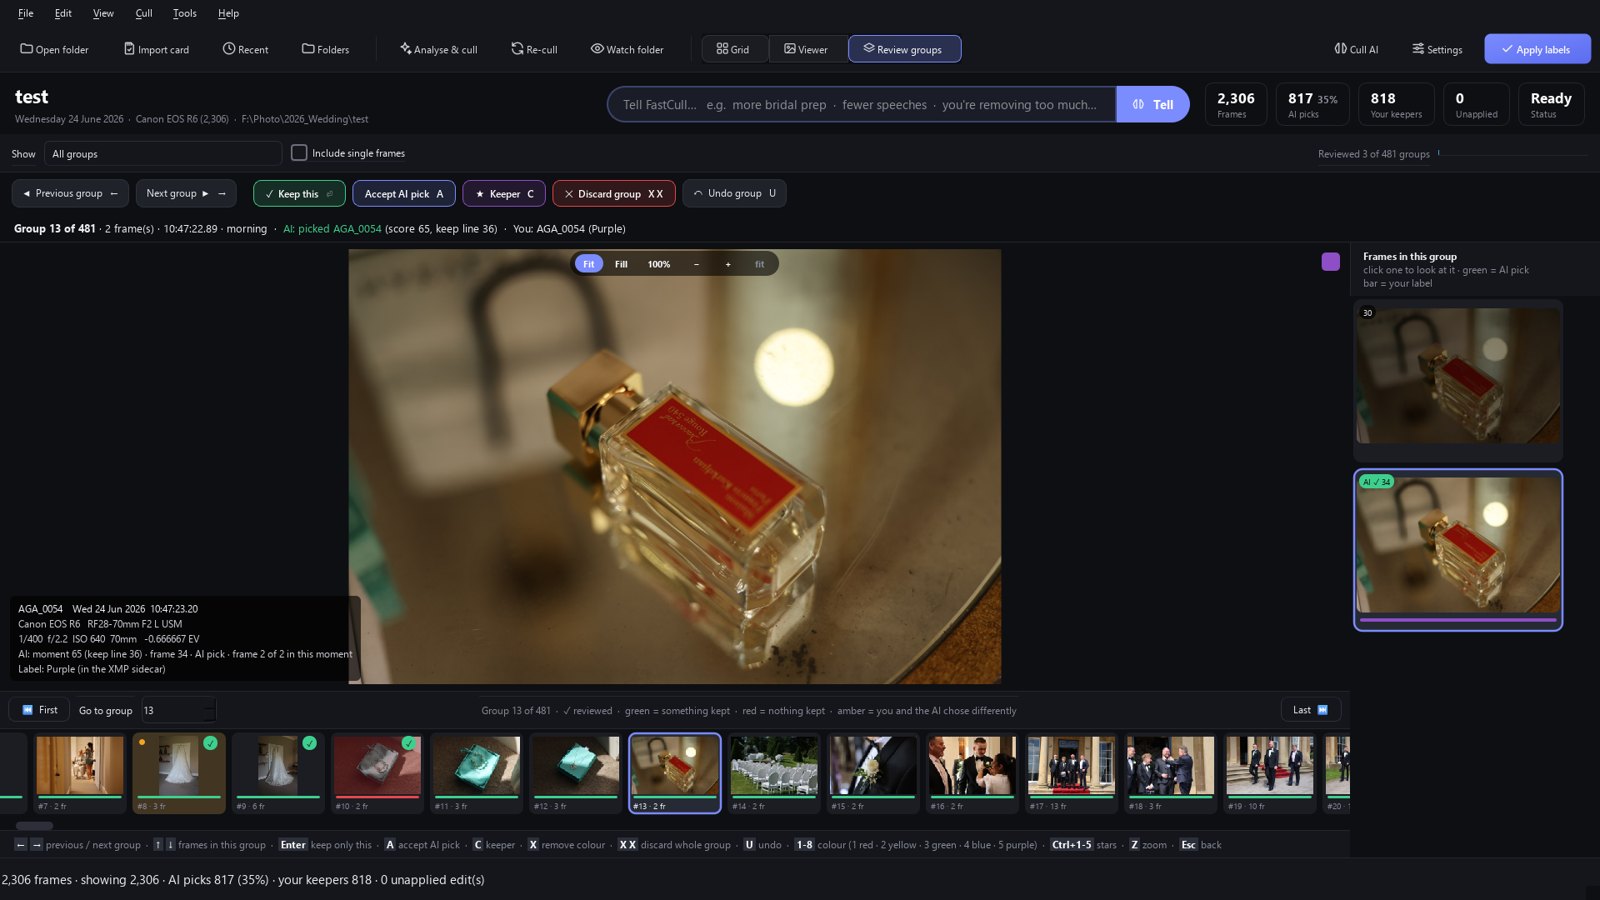Set viewer zoom to 100%
Image resolution: width=1600 pixels, height=900 pixels.
tap(659, 264)
